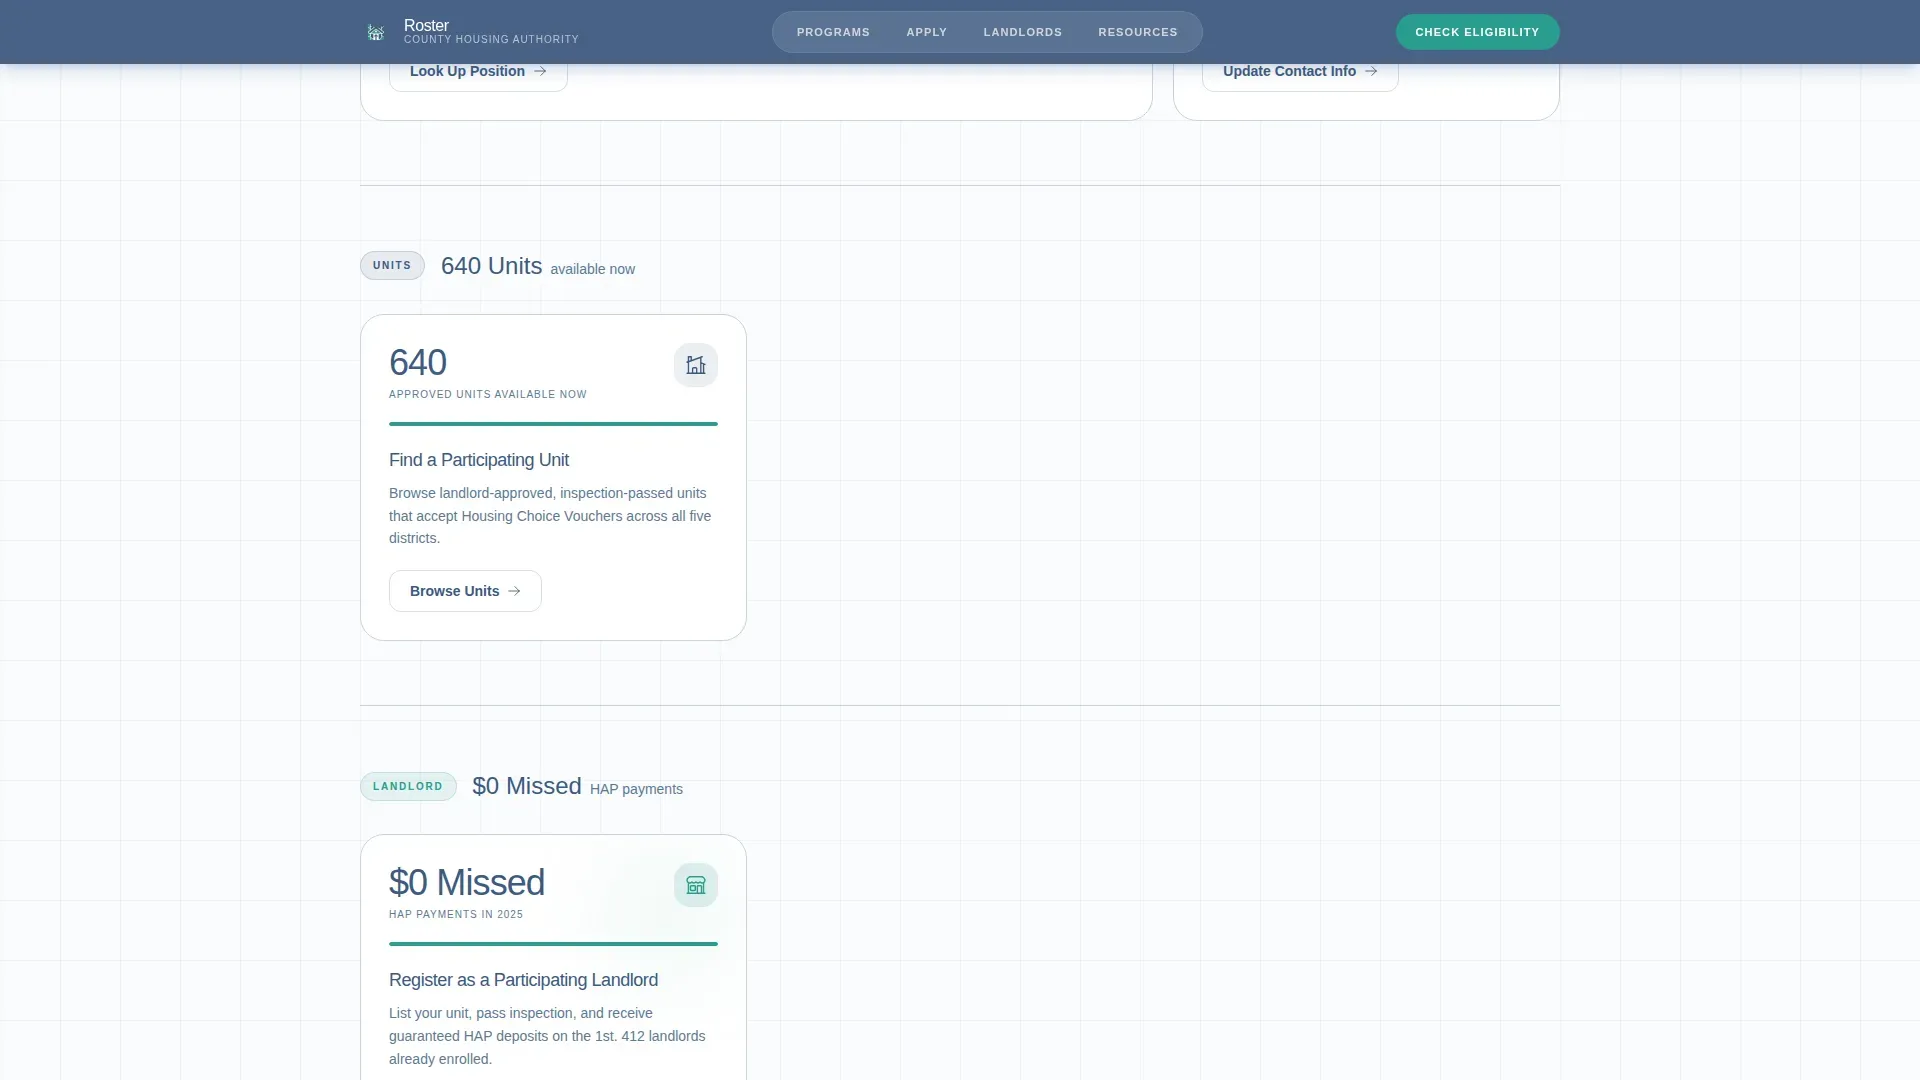Click the storefront icon in the $0 Missed card

tap(696, 885)
